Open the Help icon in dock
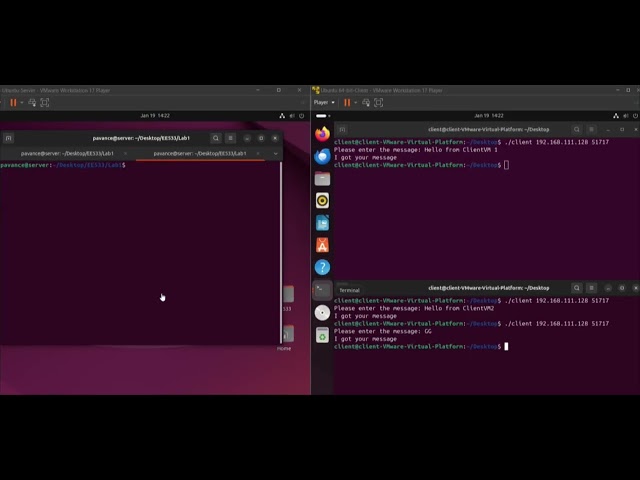 click(322, 267)
